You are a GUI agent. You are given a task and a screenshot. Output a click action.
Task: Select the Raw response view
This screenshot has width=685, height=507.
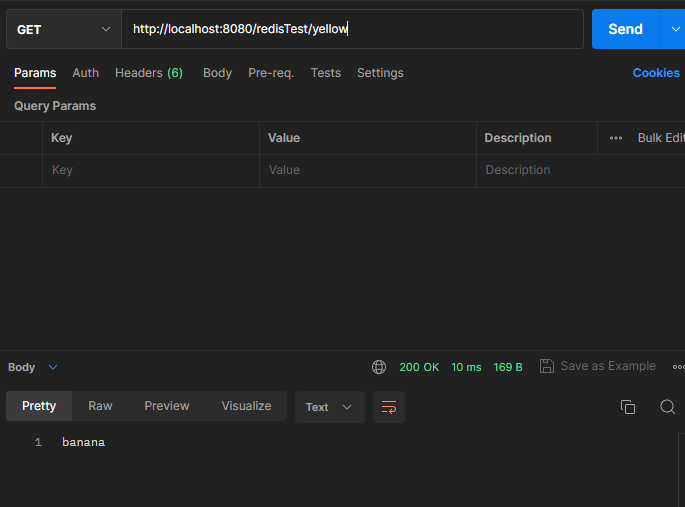click(x=100, y=406)
